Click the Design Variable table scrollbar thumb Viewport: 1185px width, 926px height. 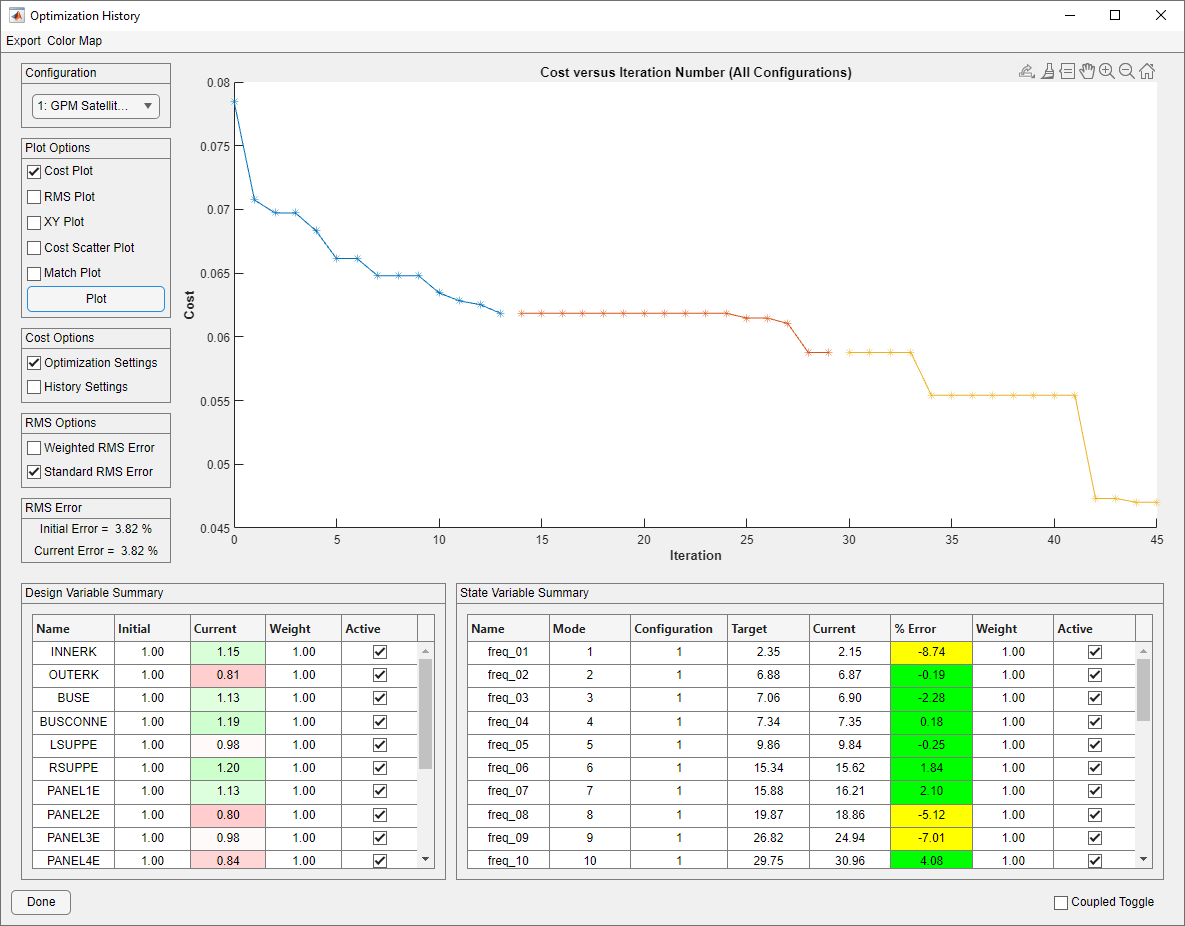(425, 714)
